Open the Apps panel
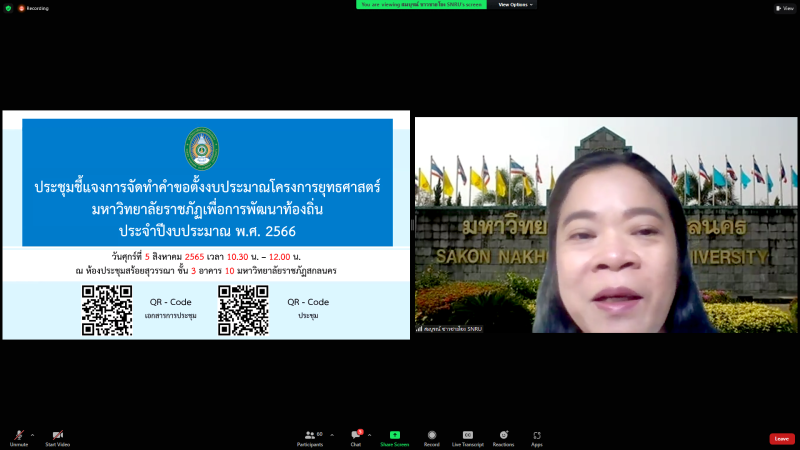 (x=537, y=436)
